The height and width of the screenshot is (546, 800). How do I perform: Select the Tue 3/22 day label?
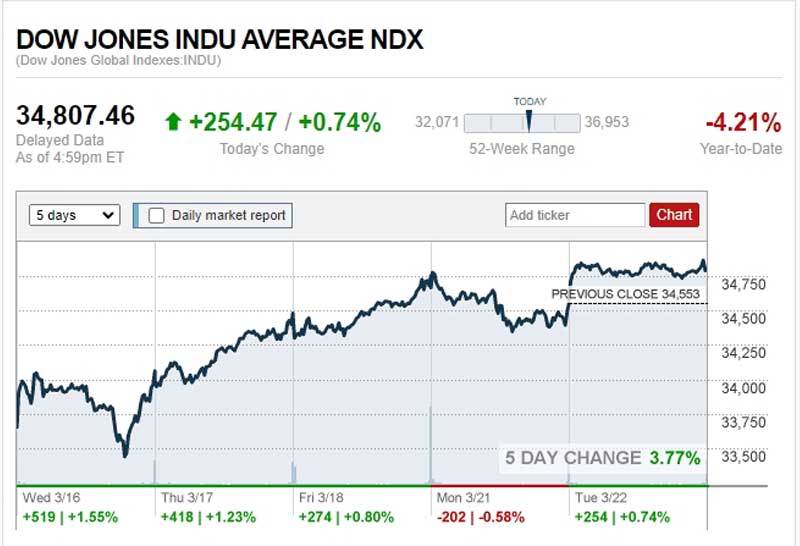point(597,496)
